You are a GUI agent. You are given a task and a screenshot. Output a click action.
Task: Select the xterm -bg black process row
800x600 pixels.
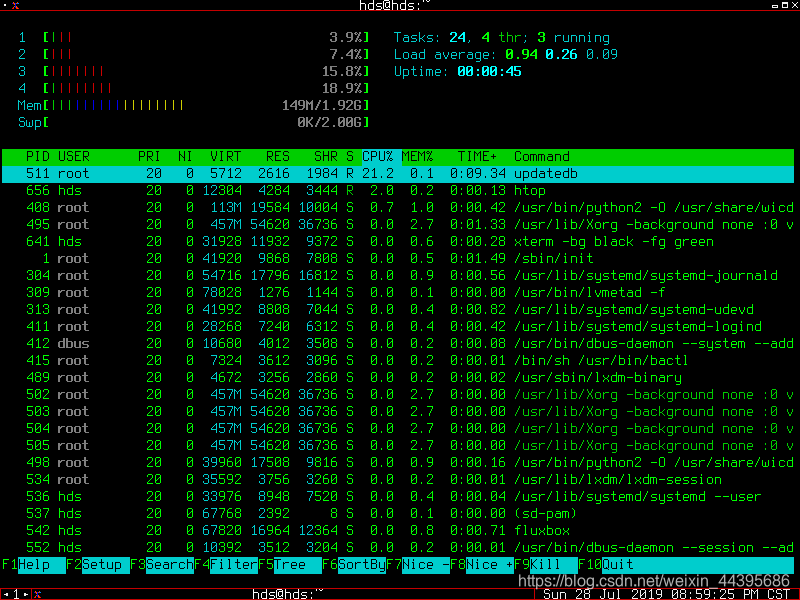click(x=398, y=242)
